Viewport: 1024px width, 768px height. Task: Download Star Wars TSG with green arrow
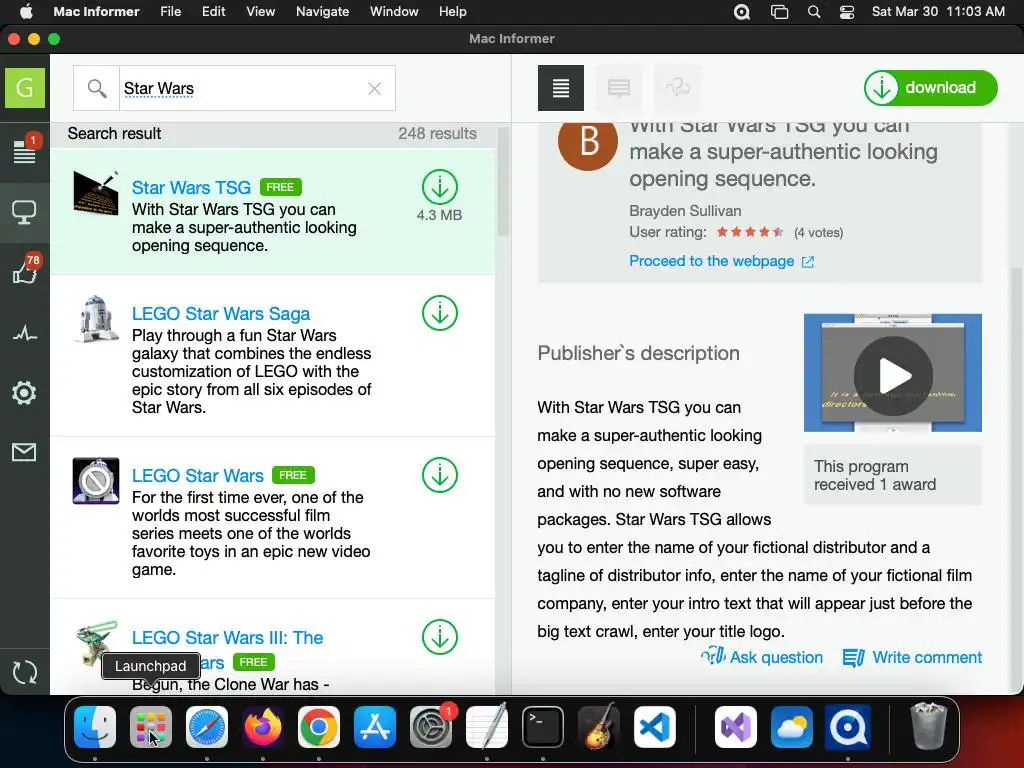(440, 187)
